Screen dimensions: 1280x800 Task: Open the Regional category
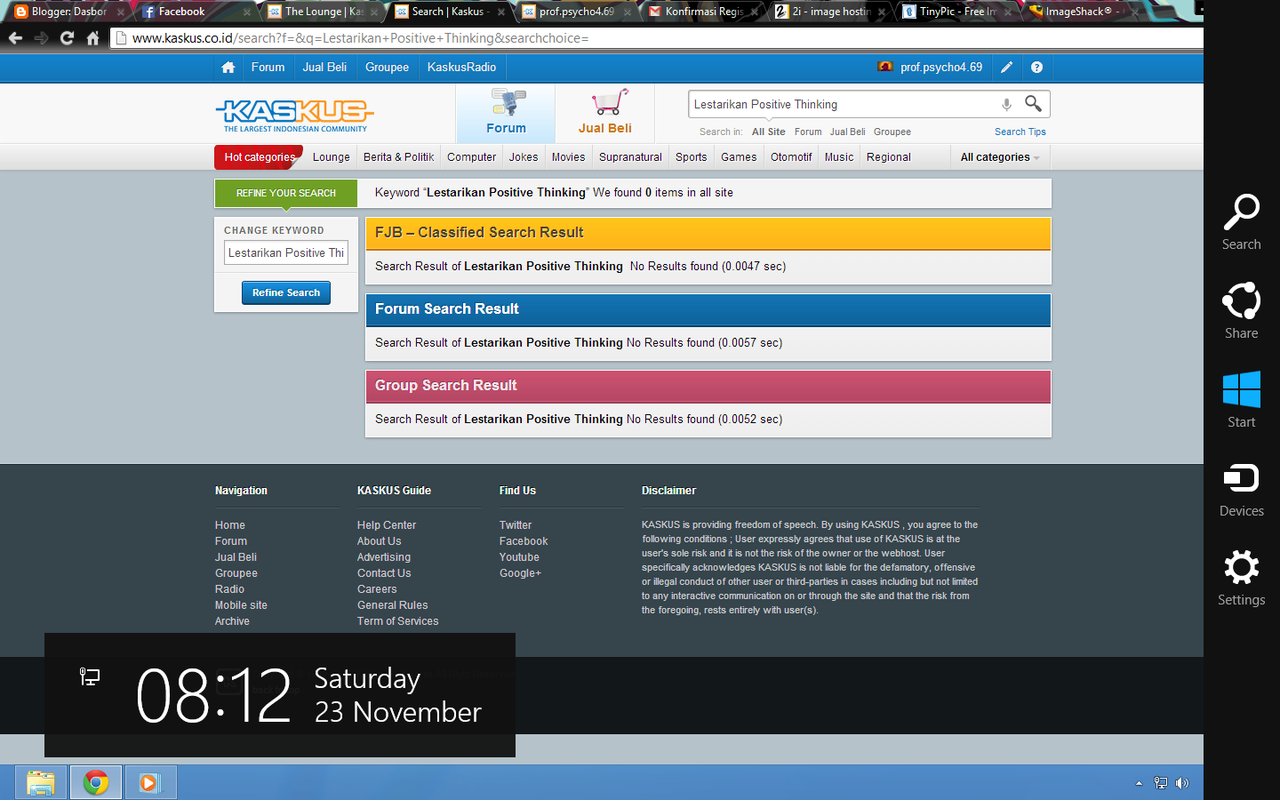(x=888, y=157)
